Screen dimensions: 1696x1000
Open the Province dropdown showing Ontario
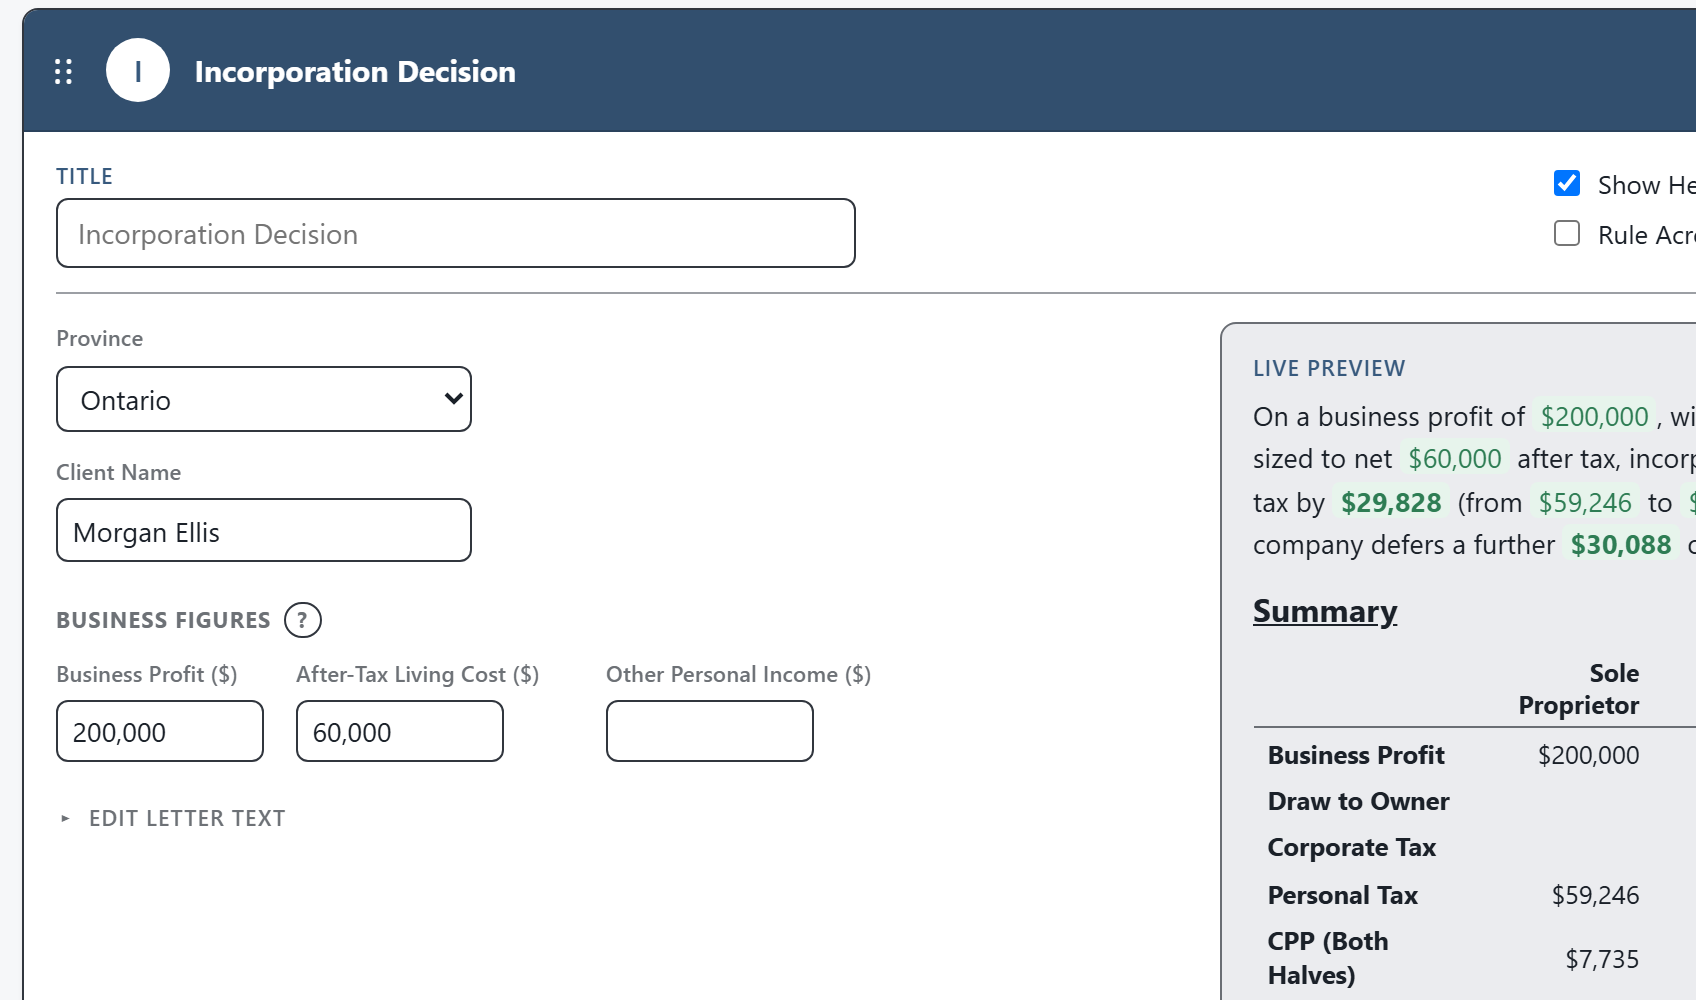pyautogui.click(x=264, y=399)
